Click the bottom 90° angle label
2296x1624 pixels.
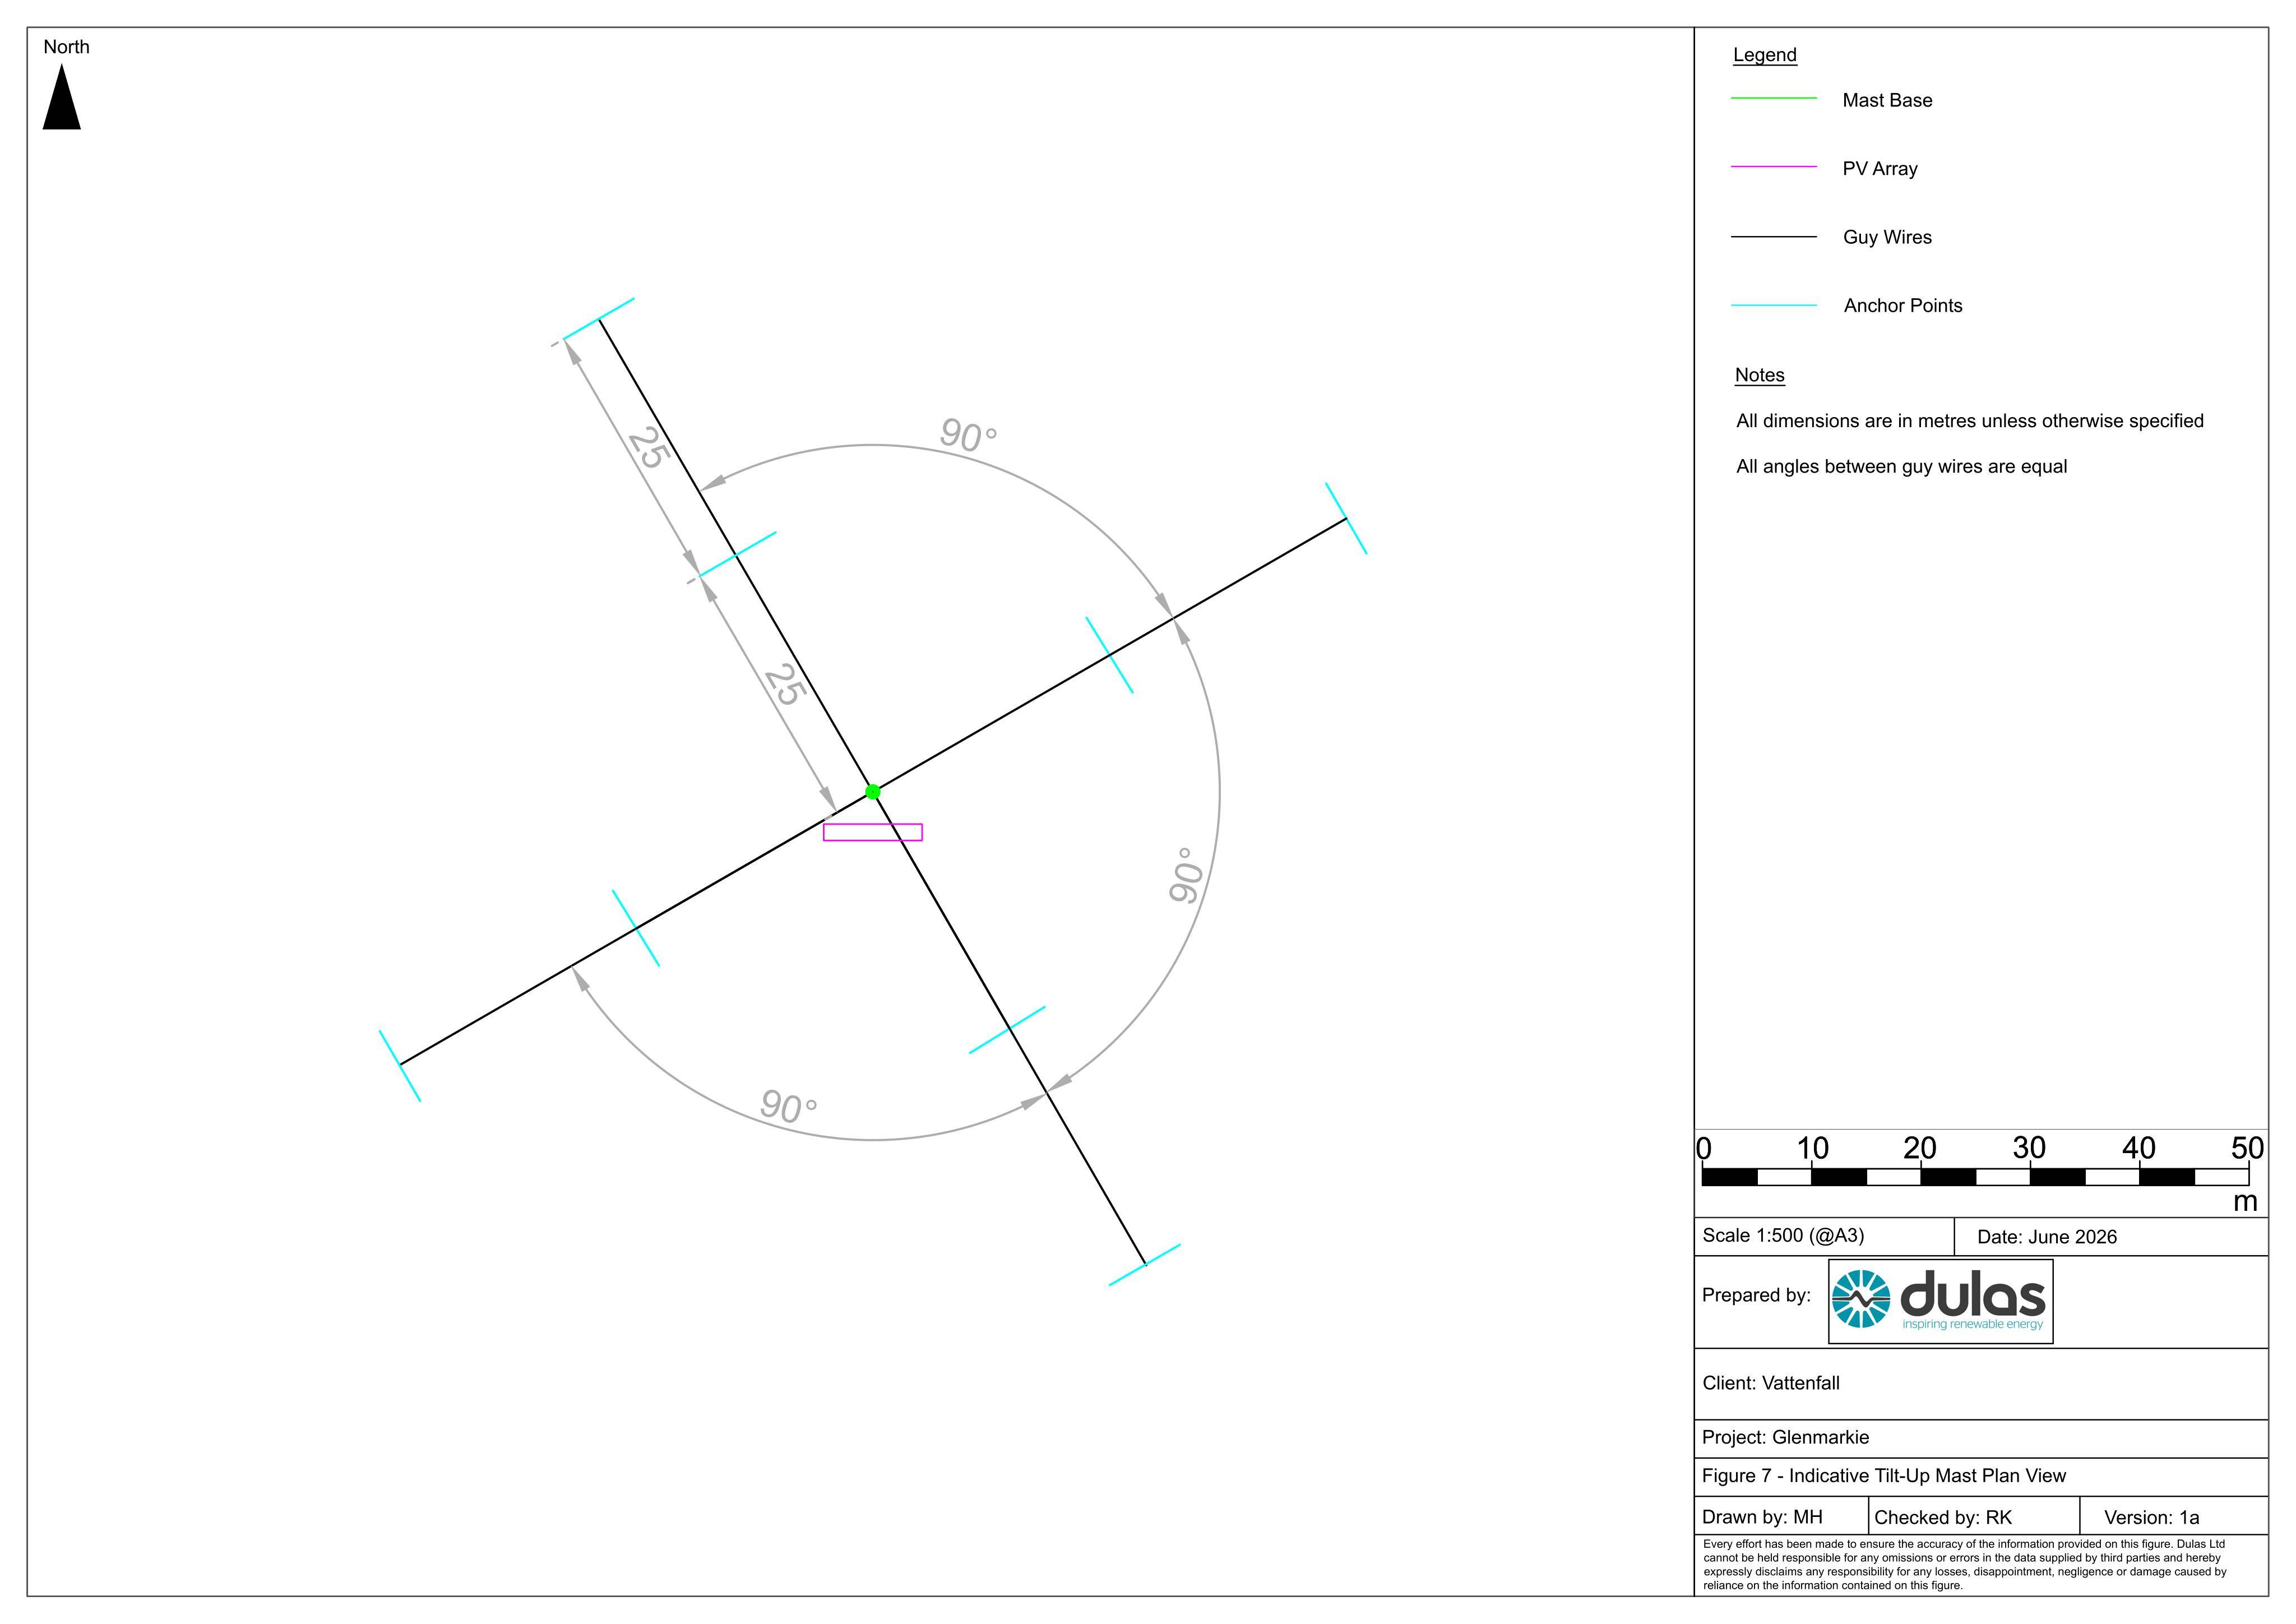point(788,1106)
